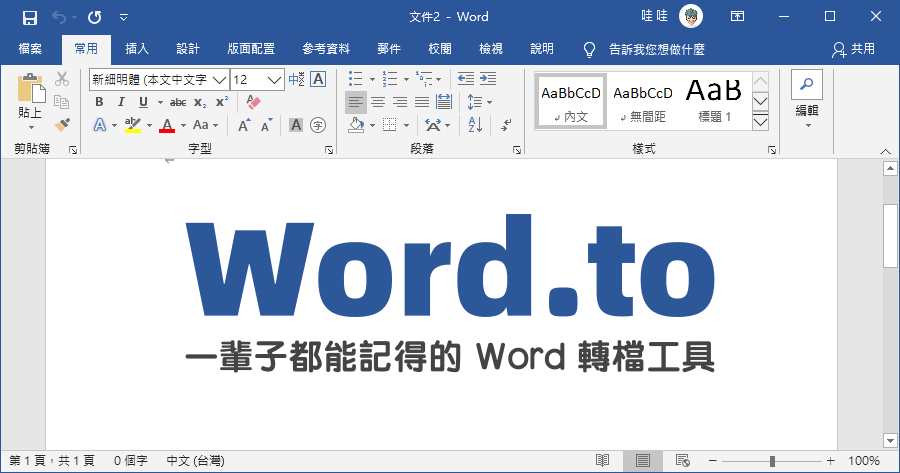Toggle strikethrough formatting
900x473 pixels.
(x=178, y=102)
